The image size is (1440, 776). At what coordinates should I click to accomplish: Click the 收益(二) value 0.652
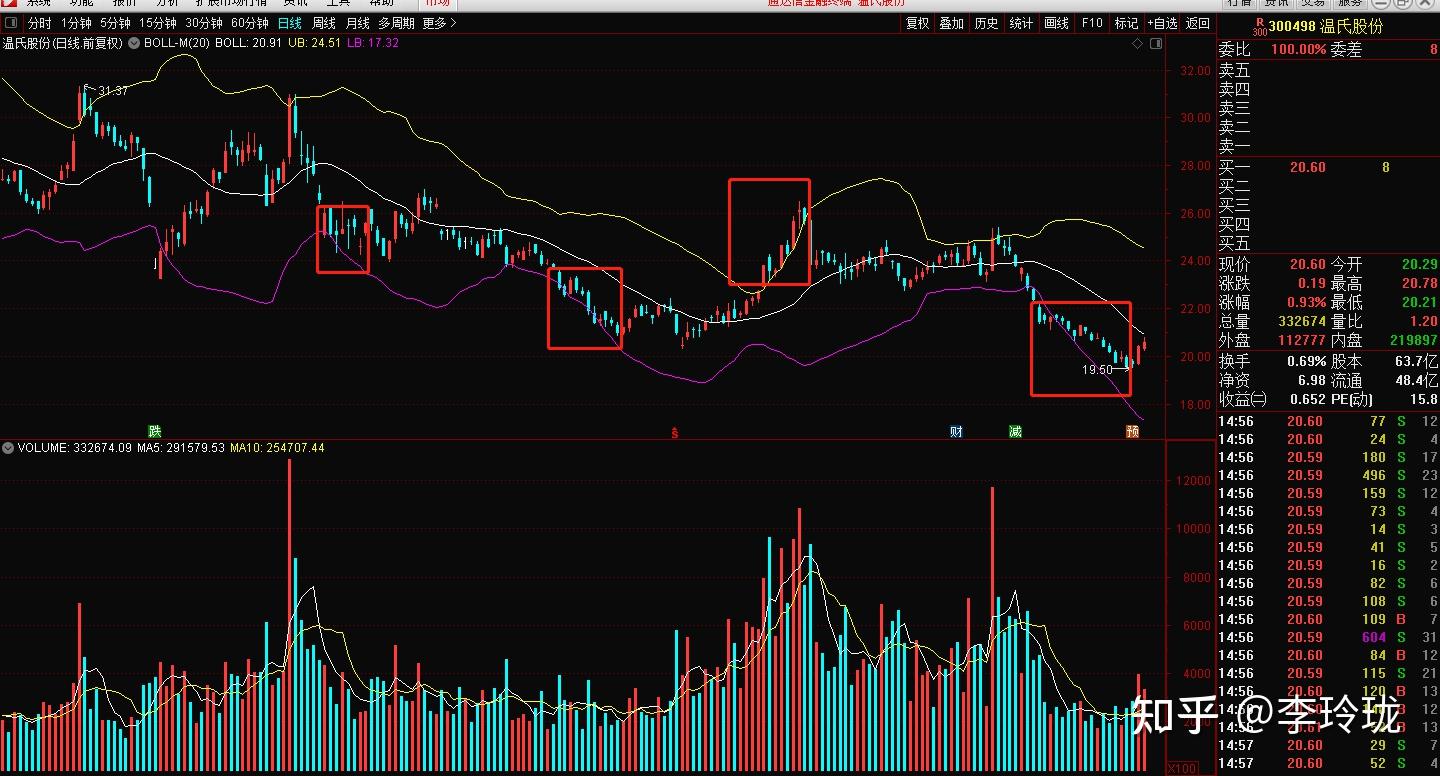[1307, 399]
